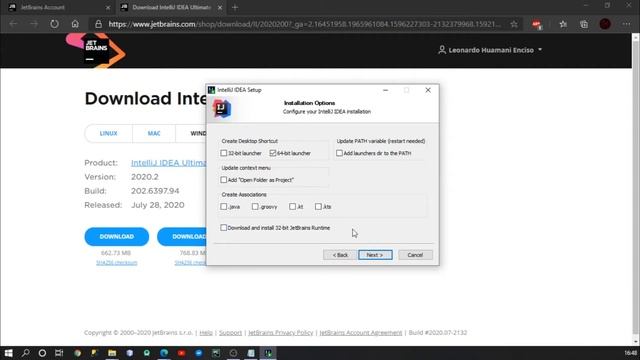The height and width of the screenshot is (360, 640).
Task: Click the build number 202.6397.94
Action: tap(155, 191)
